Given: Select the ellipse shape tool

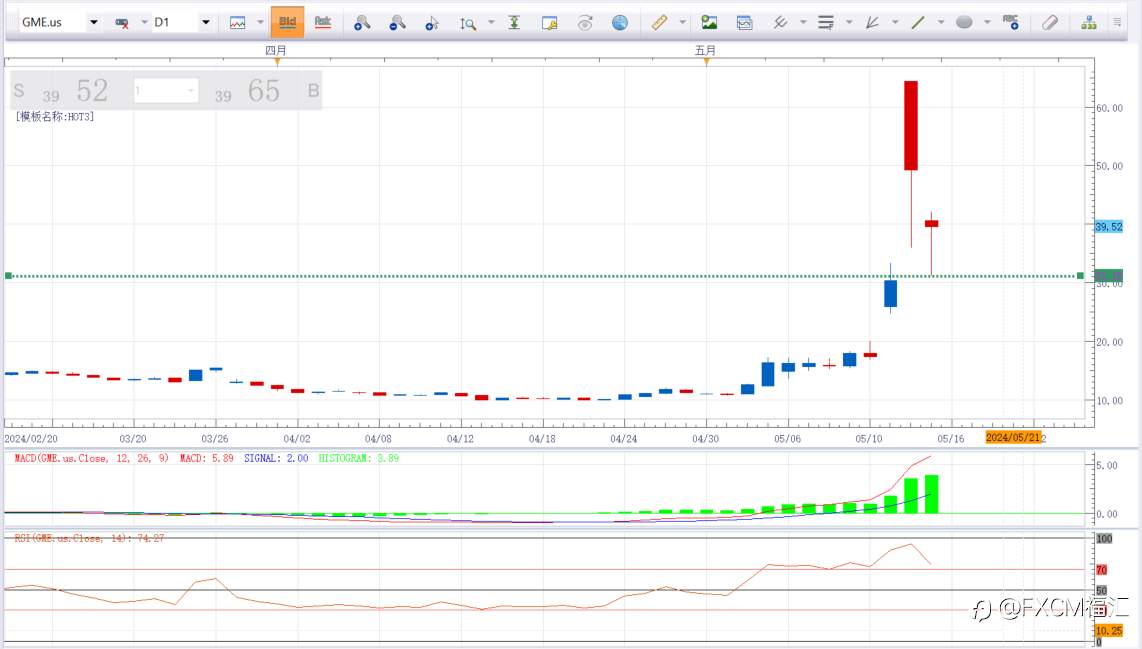Looking at the screenshot, I should [964, 23].
